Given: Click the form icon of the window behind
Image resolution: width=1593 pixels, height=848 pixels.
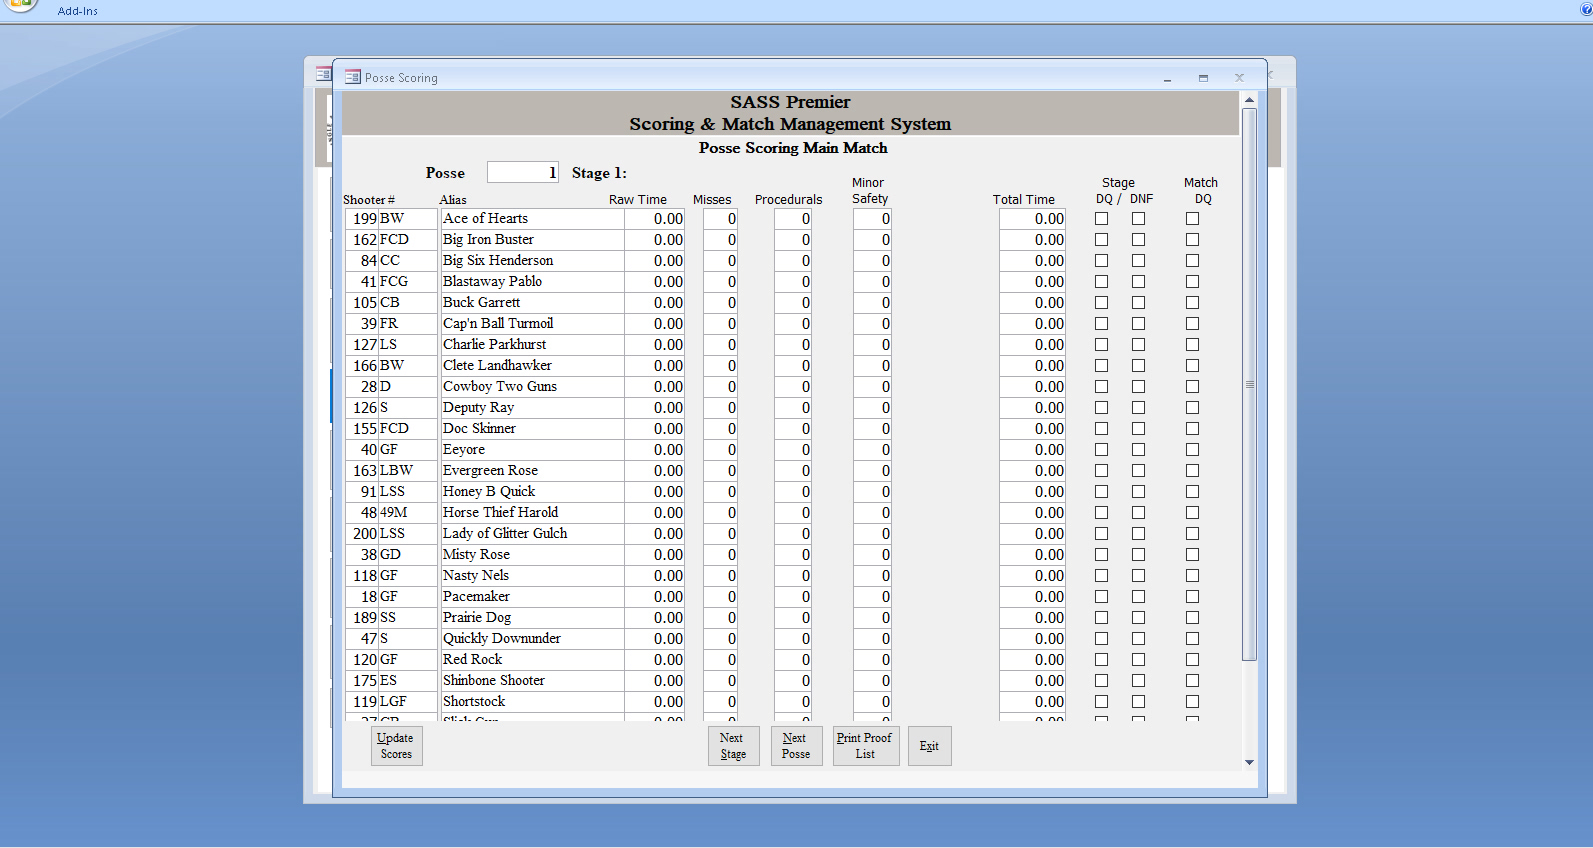Looking at the screenshot, I should pos(323,74).
